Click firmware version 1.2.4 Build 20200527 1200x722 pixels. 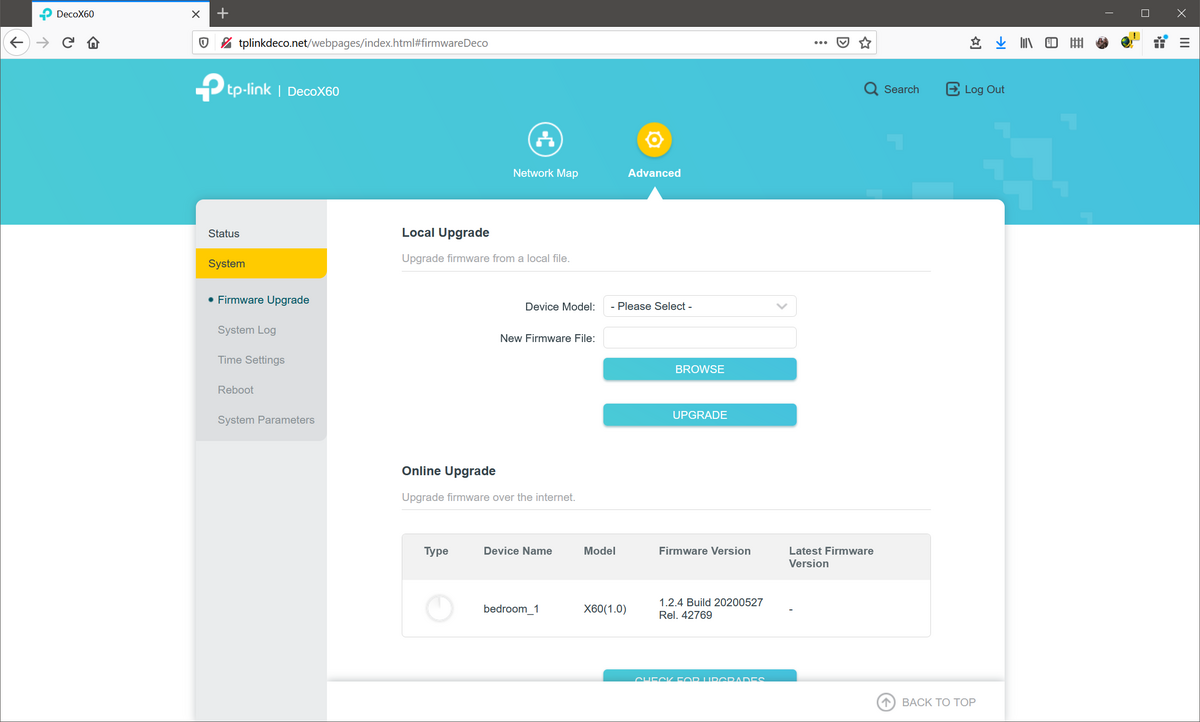[x=711, y=608]
